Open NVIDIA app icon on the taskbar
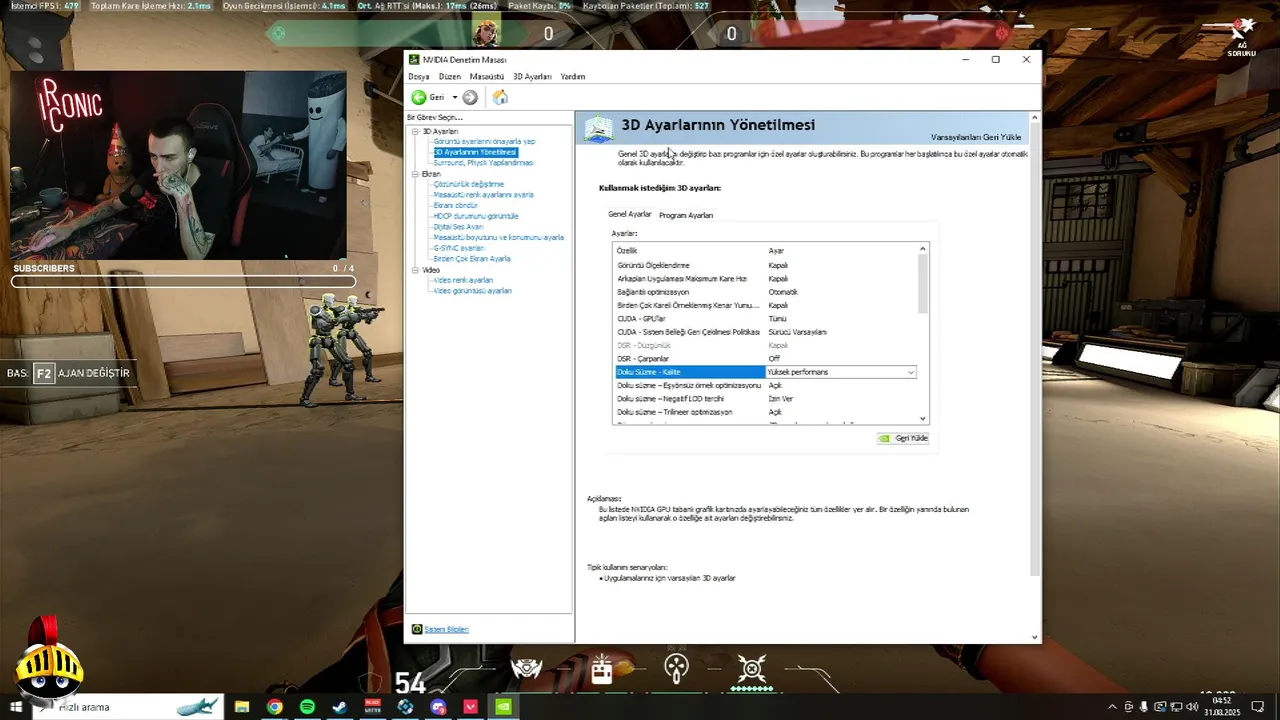1280x720 pixels. point(504,707)
